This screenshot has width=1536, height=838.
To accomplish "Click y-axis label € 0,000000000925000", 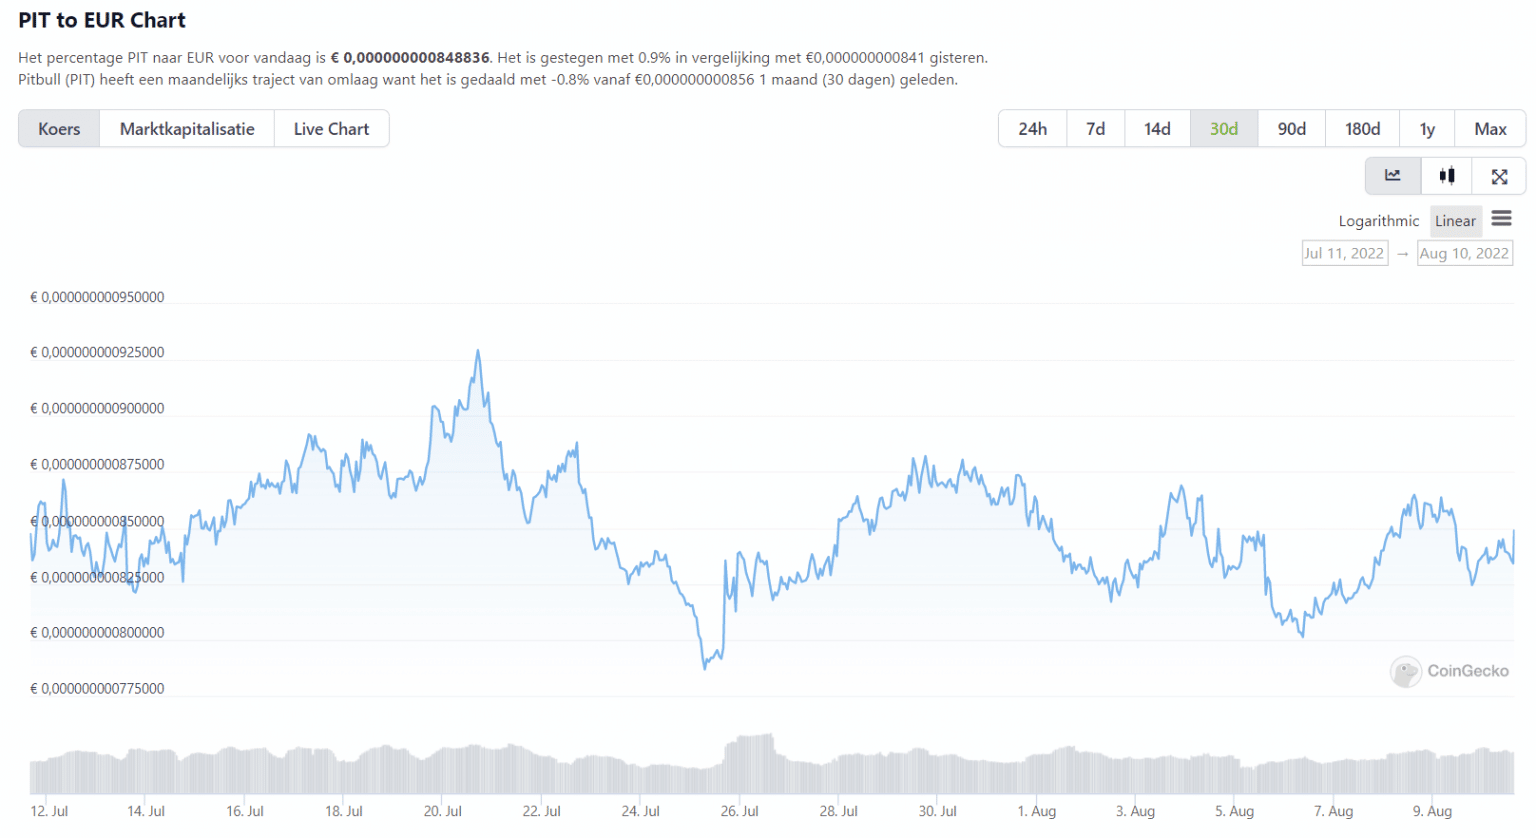I will (97, 352).
